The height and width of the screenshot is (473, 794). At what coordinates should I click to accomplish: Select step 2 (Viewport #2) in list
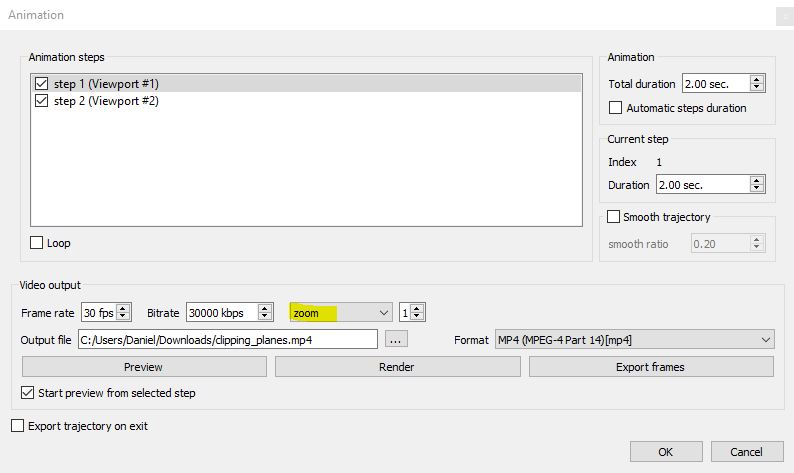pos(106,101)
